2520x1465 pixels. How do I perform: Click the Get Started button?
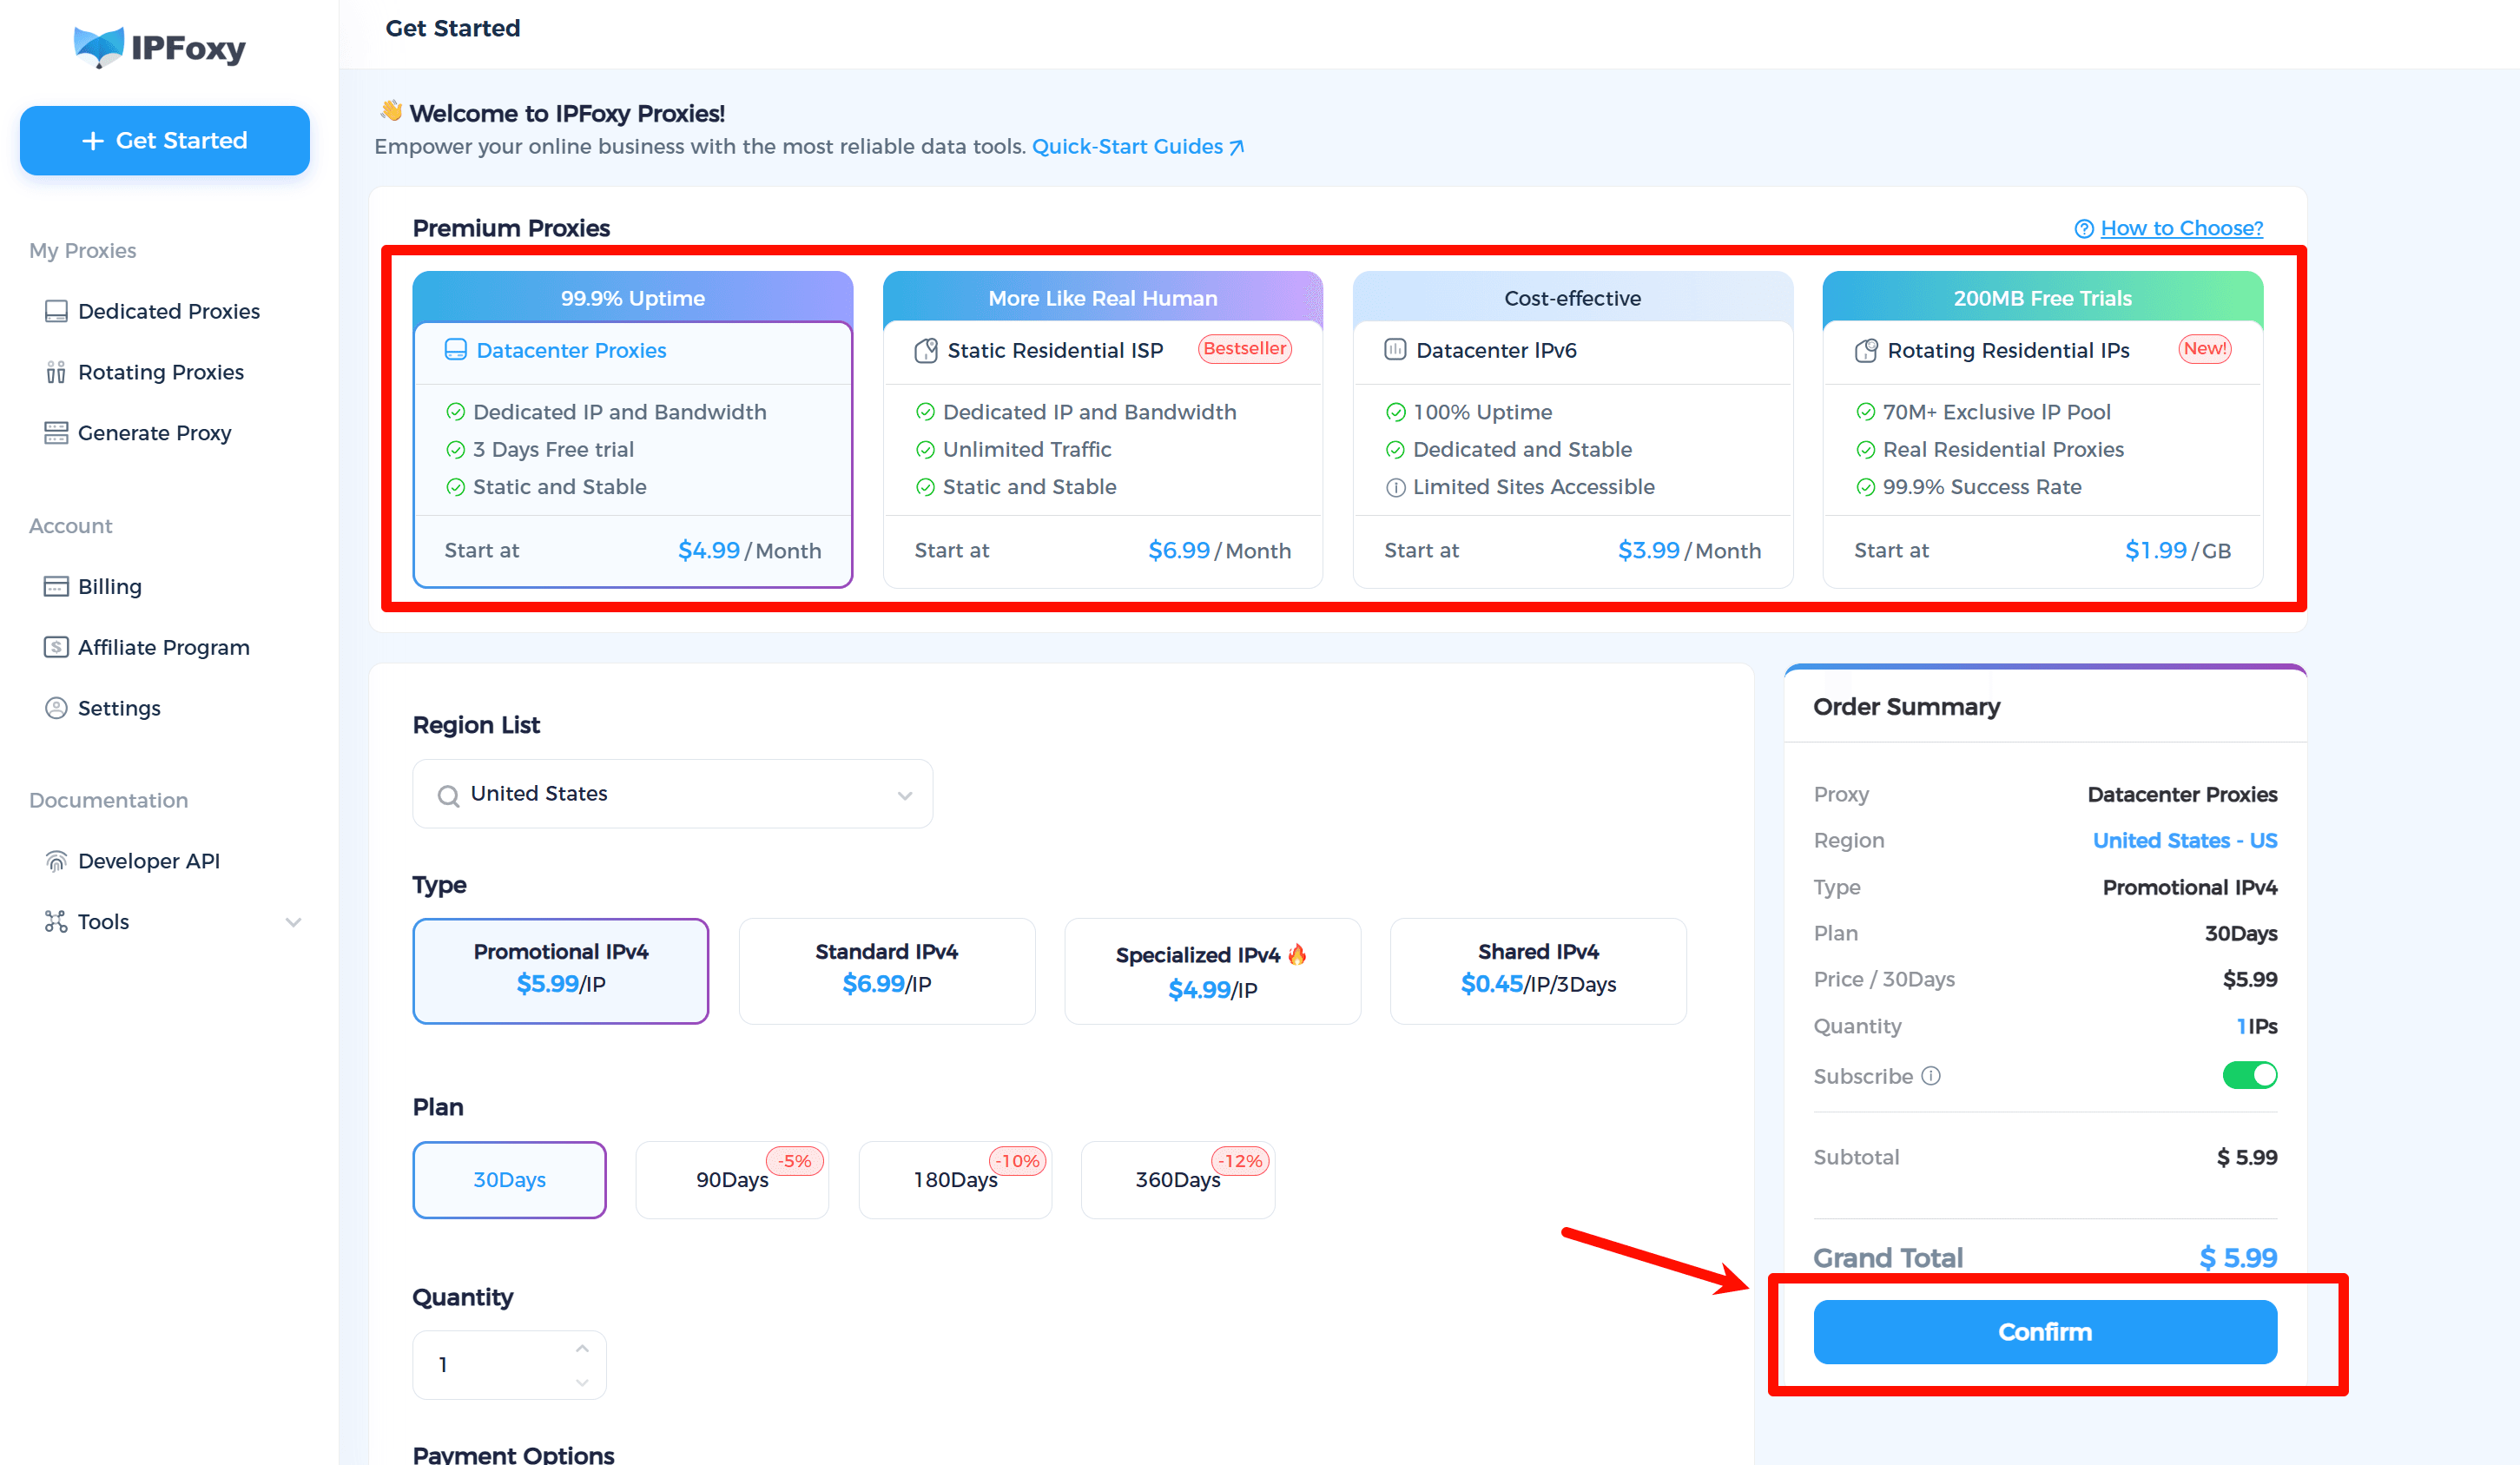pos(165,141)
